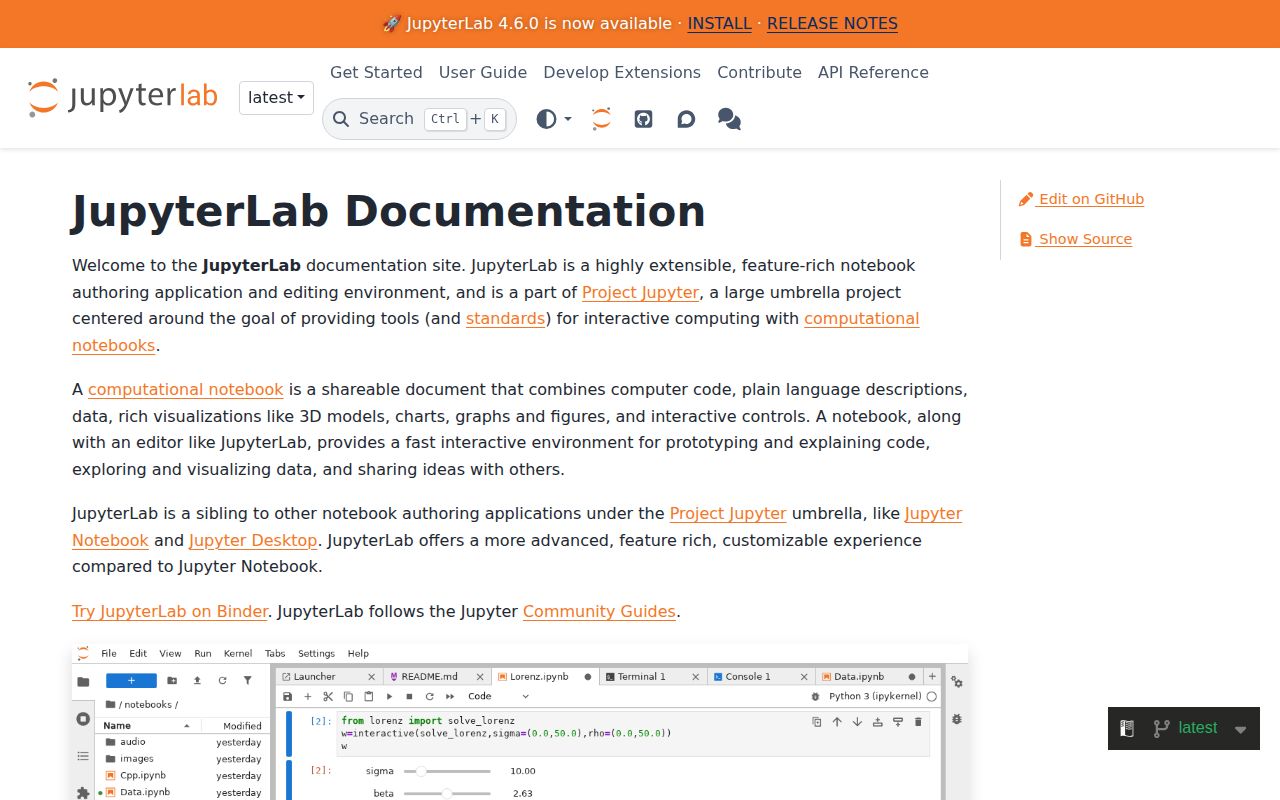Click the JupyterLab logo in the header

click(123, 97)
